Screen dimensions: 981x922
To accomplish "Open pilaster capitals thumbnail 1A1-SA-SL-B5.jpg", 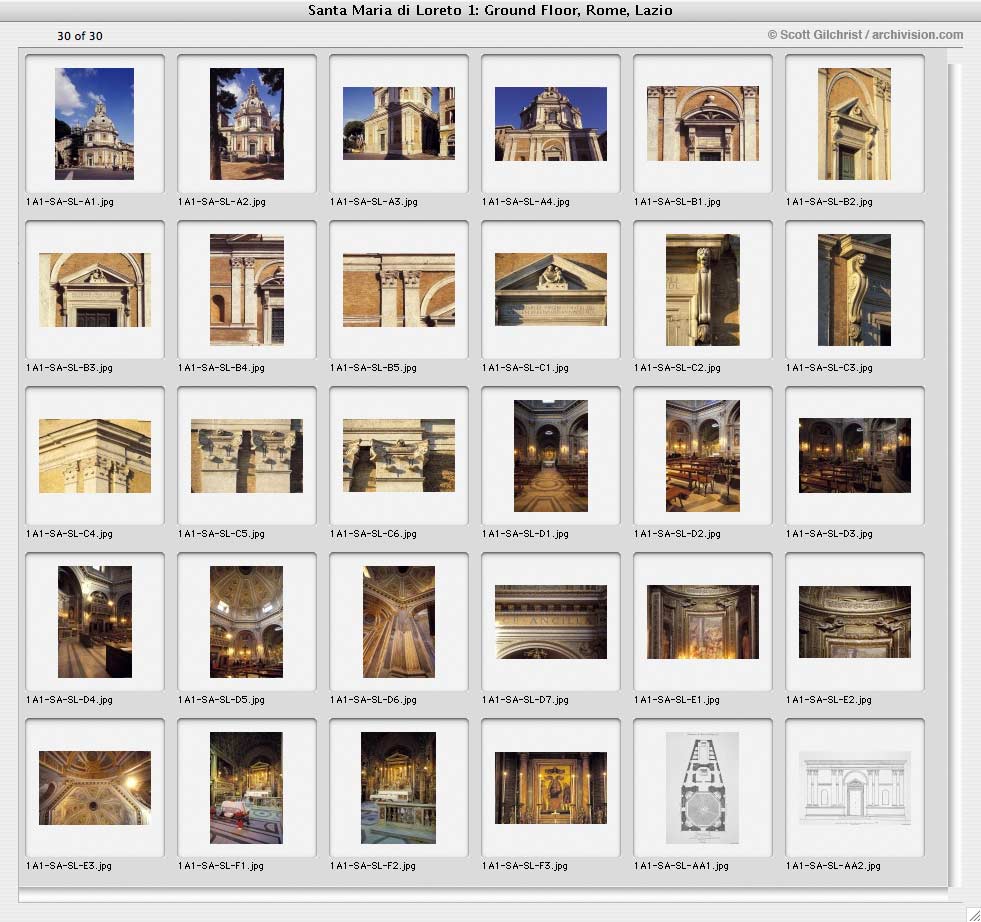I will [x=399, y=290].
